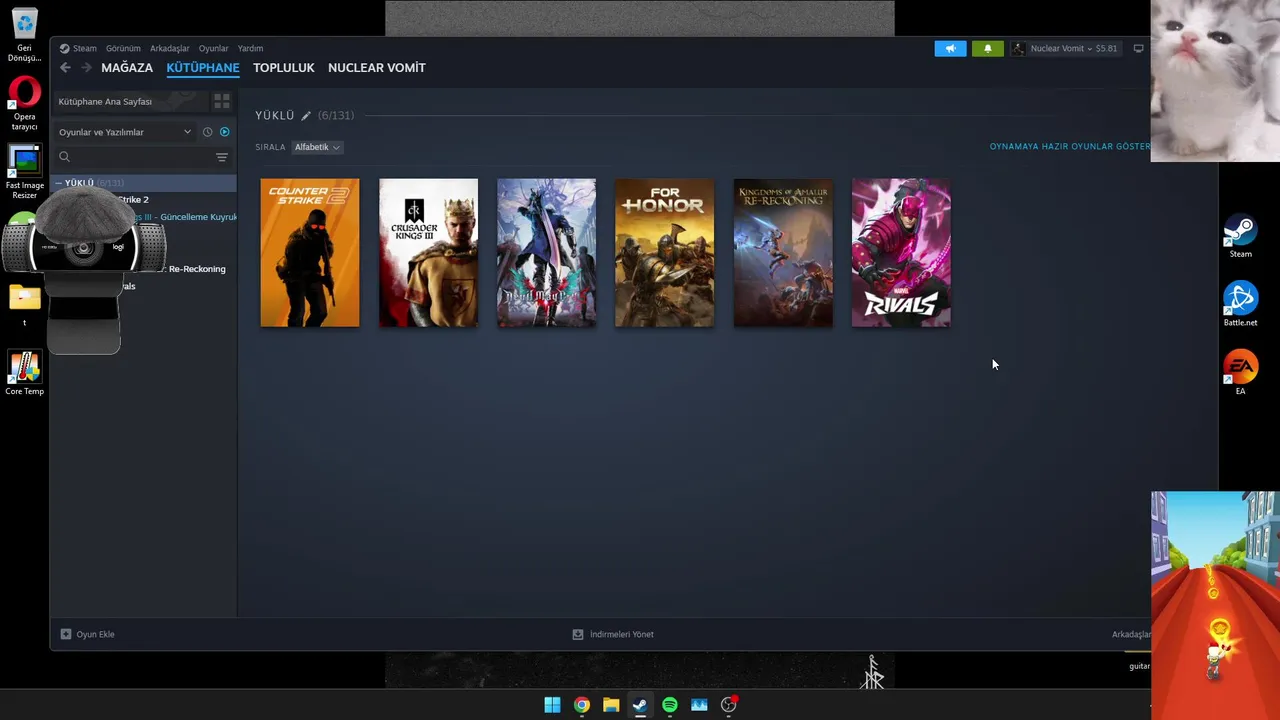This screenshot has width=1280, height=720.
Task: Select the Counter-Strike 2 cover art
Action: point(310,253)
